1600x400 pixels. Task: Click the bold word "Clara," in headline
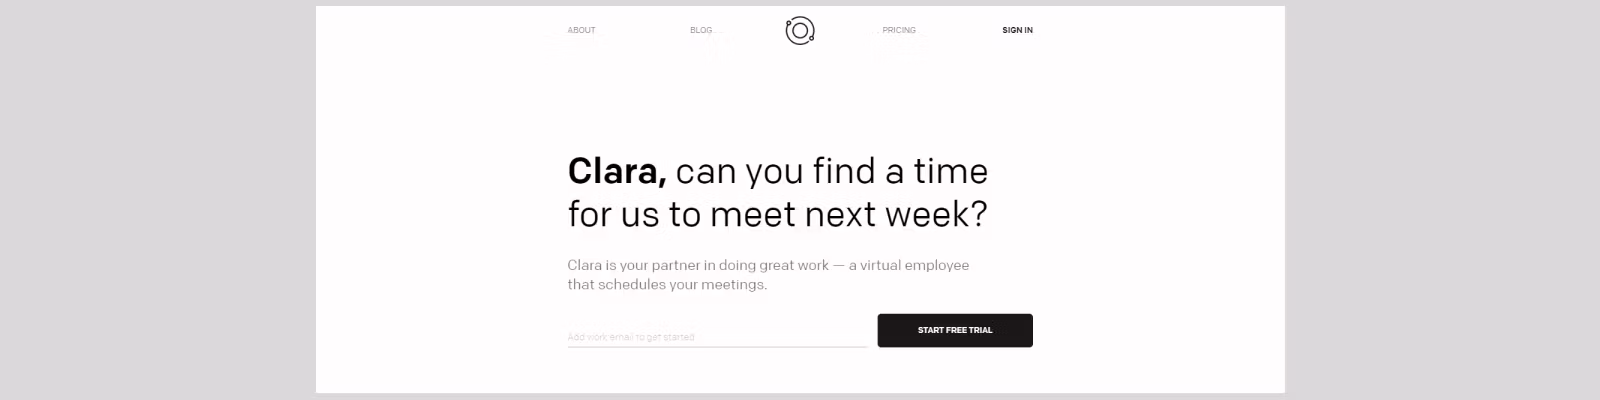point(616,171)
